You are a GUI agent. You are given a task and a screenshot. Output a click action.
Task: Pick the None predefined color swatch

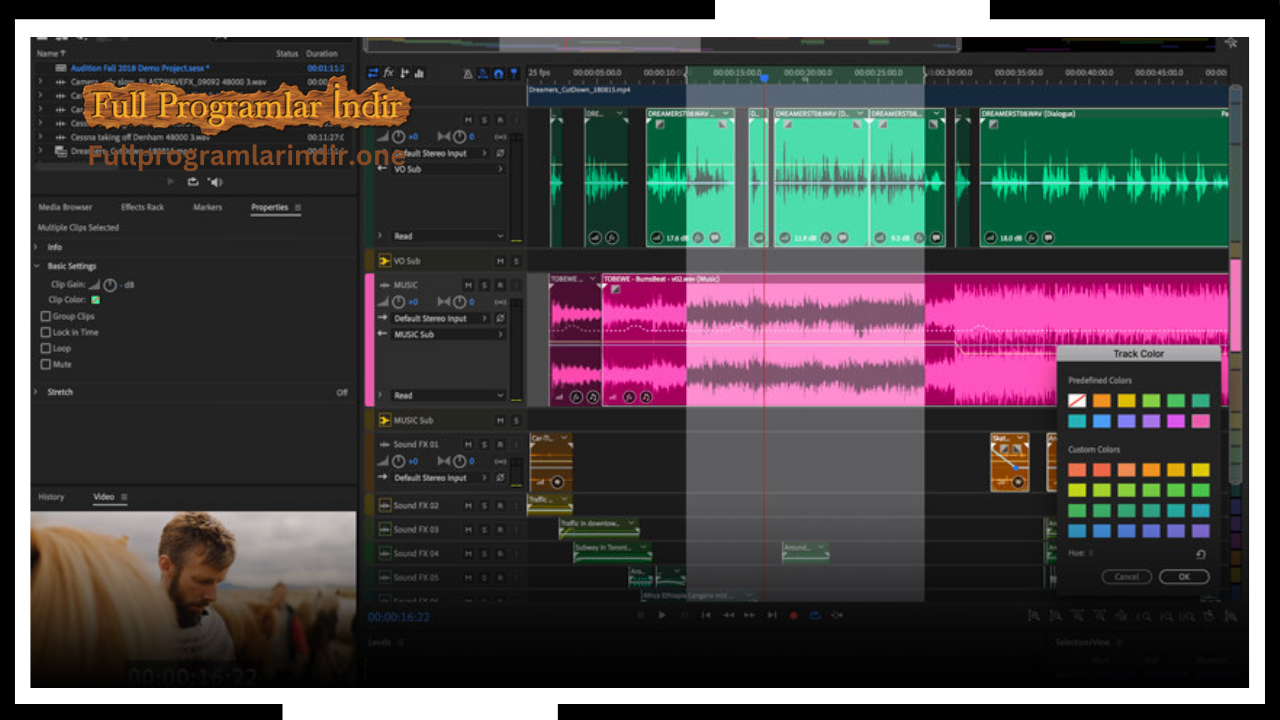(x=1077, y=401)
